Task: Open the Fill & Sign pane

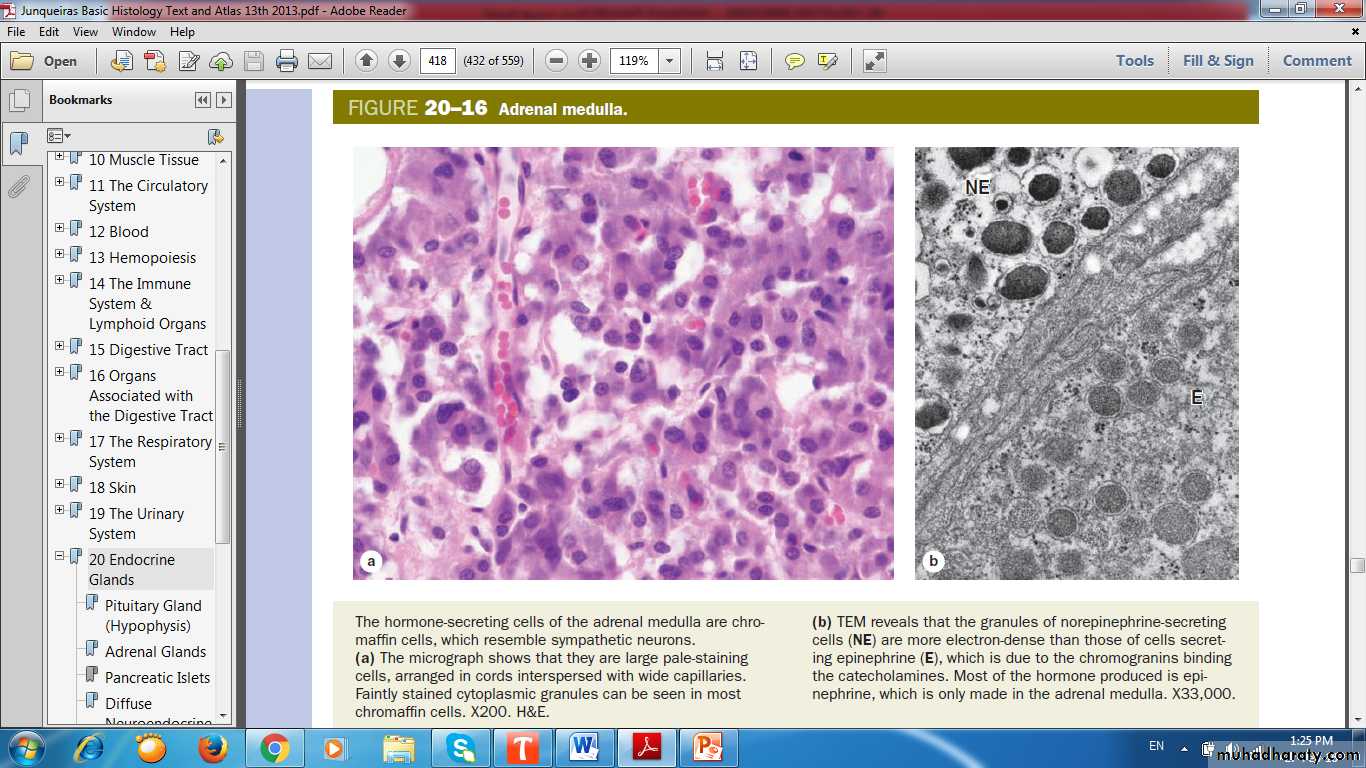Action: (1217, 61)
